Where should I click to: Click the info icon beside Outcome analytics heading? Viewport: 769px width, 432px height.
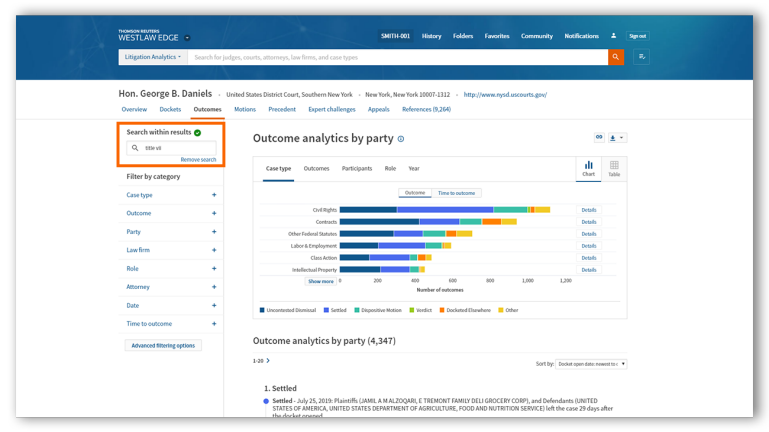point(401,139)
